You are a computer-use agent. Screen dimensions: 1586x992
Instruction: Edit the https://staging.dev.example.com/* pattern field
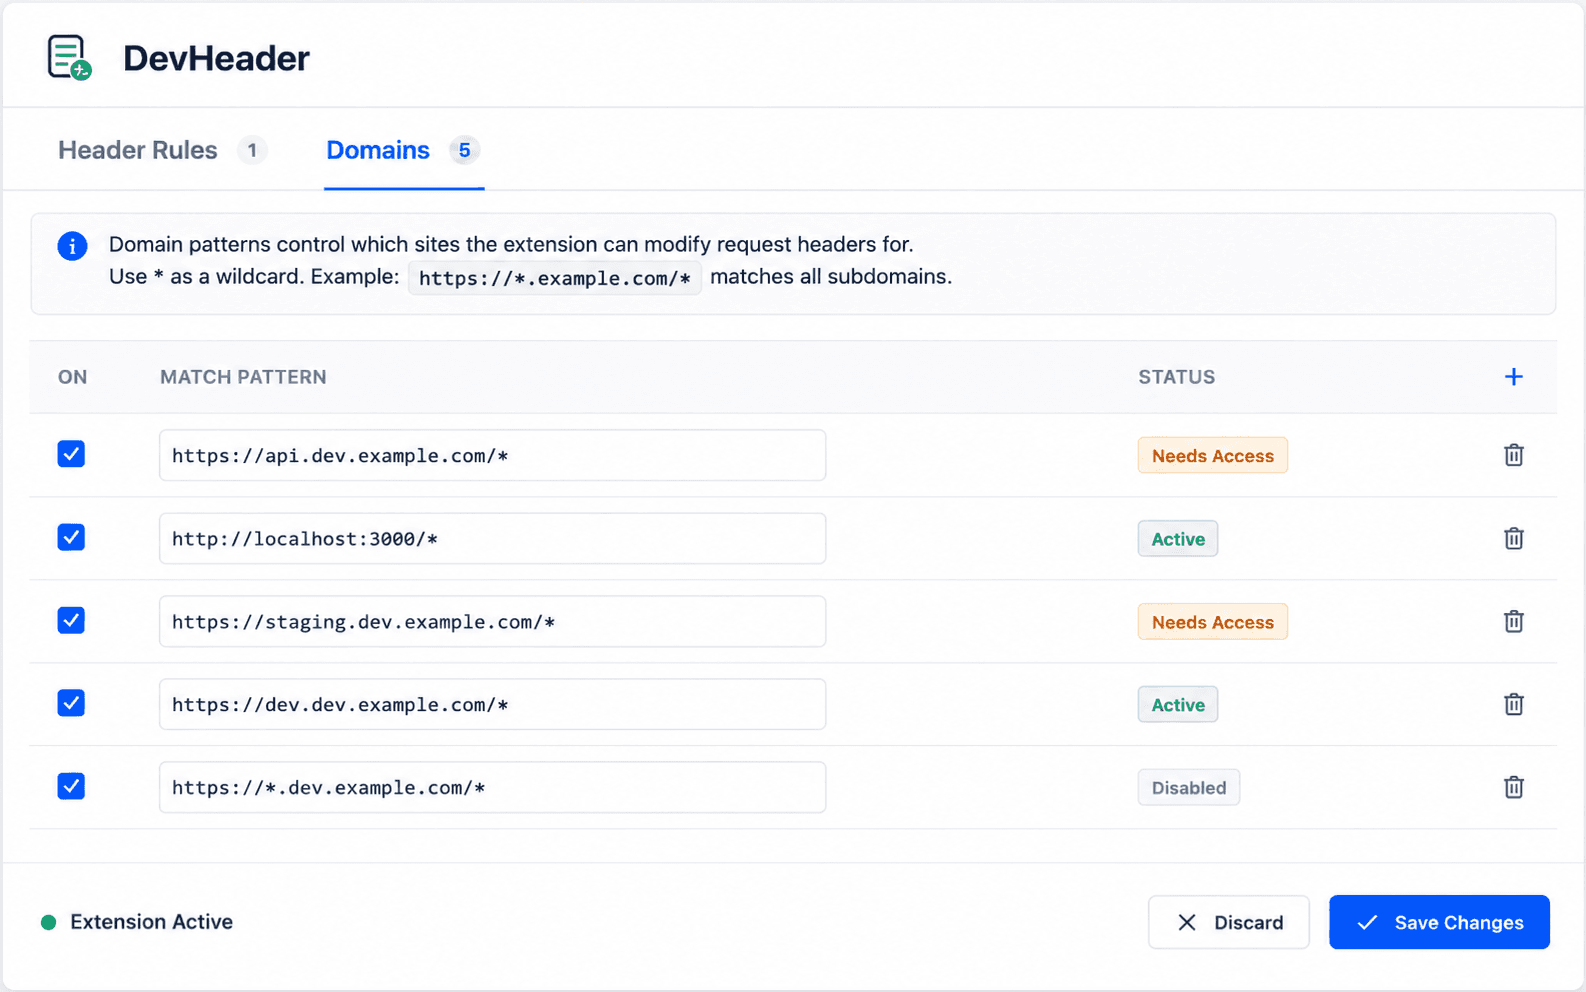coord(492,621)
